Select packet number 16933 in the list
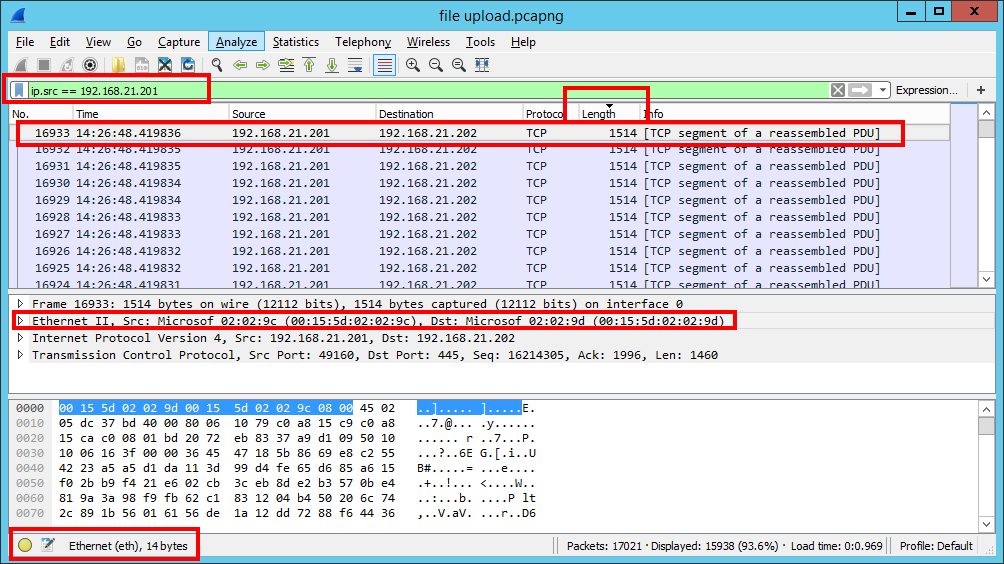Image resolution: width=1004 pixels, height=564 pixels. coord(479,133)
